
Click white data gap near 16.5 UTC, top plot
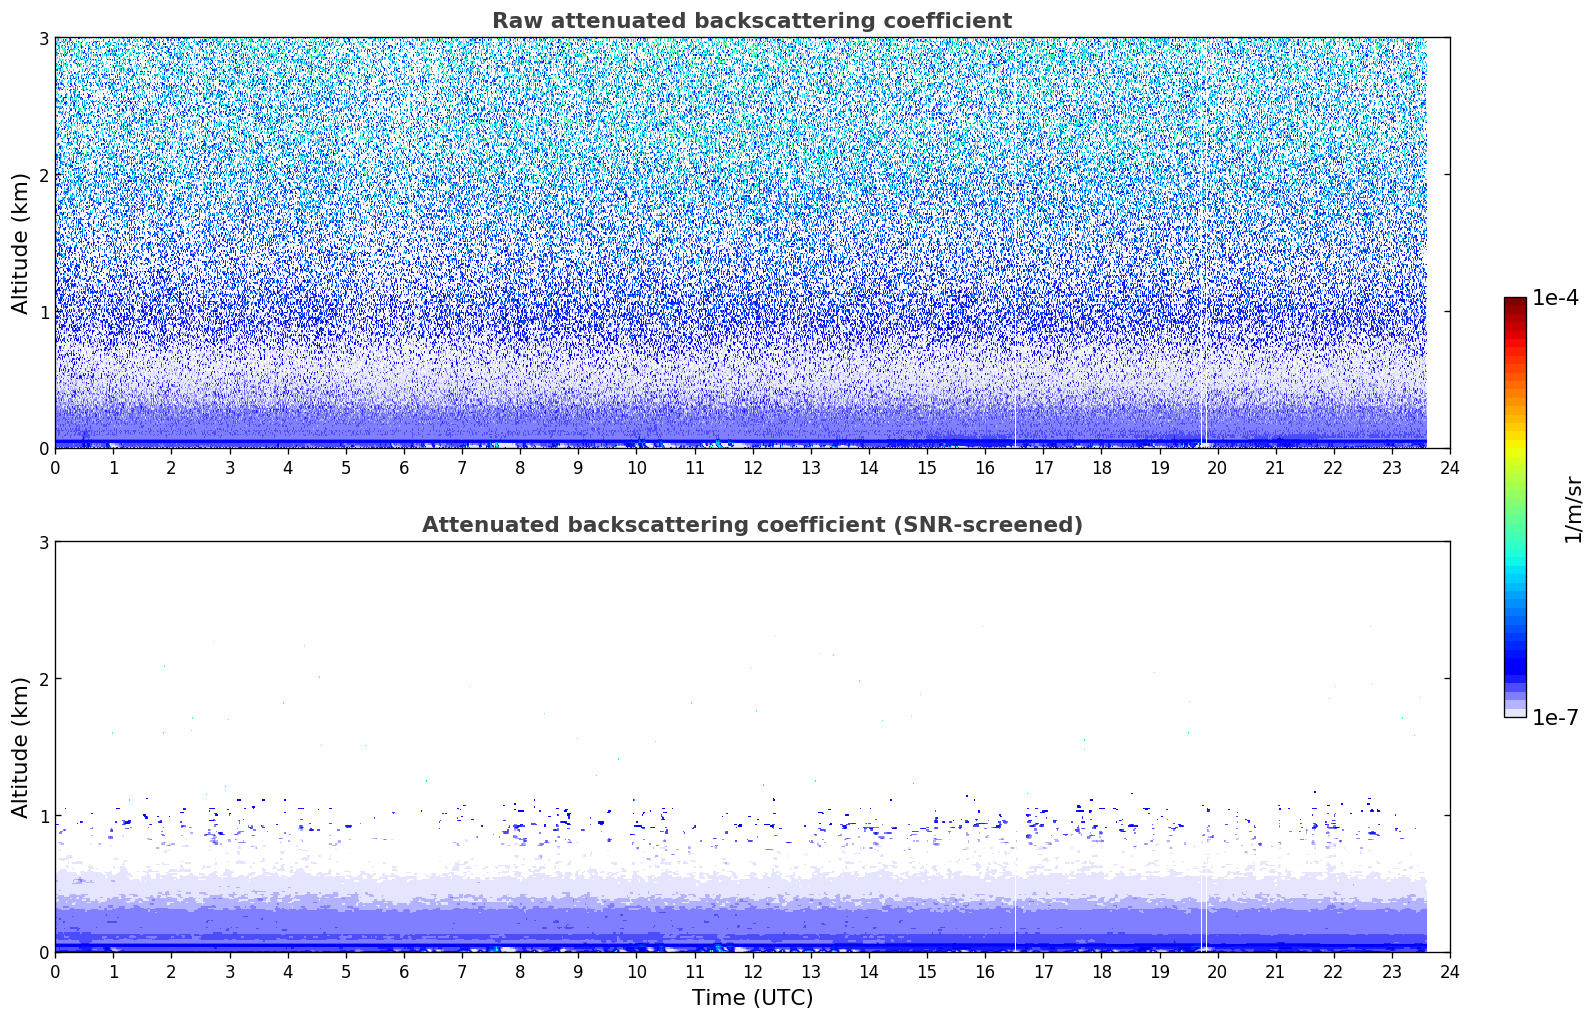point(1015,420)
